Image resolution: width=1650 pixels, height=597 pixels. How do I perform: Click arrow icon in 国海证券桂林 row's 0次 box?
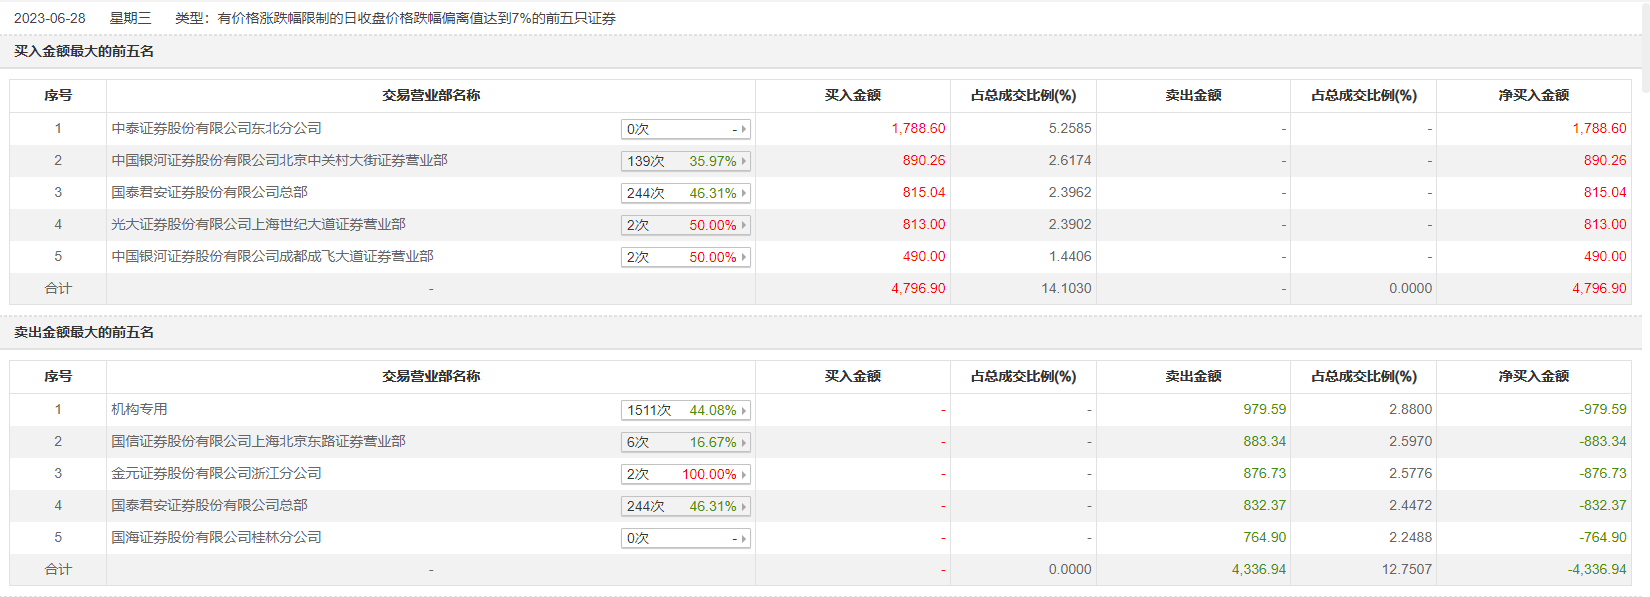744,538
